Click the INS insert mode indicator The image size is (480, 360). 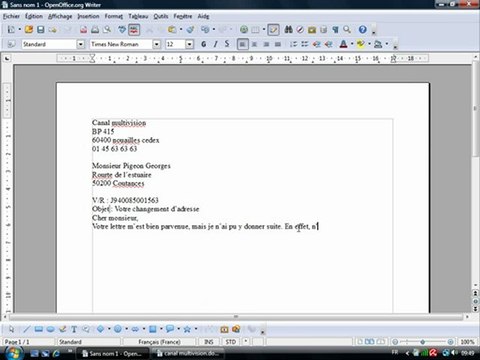click(209, 342)
